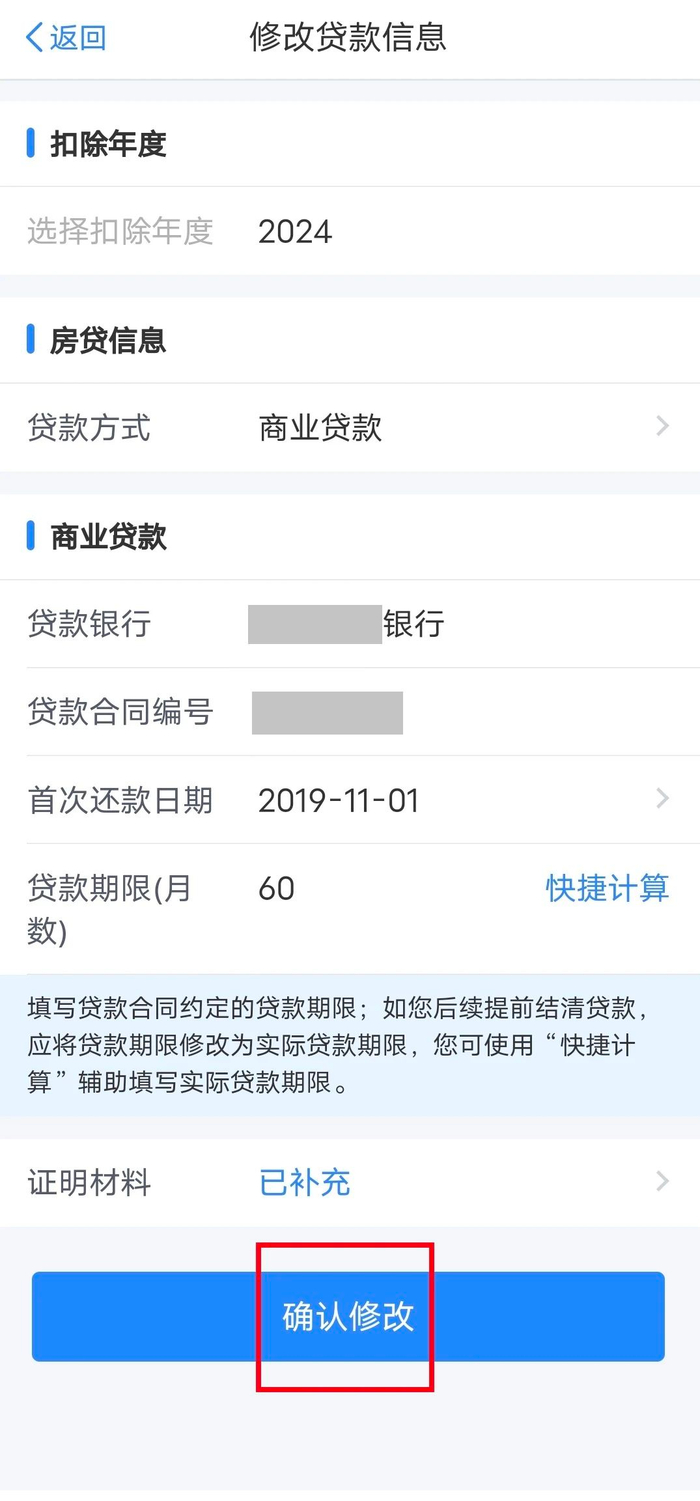
Task: Expand the 贷款方式 row chevron
Action: point(662,427)
